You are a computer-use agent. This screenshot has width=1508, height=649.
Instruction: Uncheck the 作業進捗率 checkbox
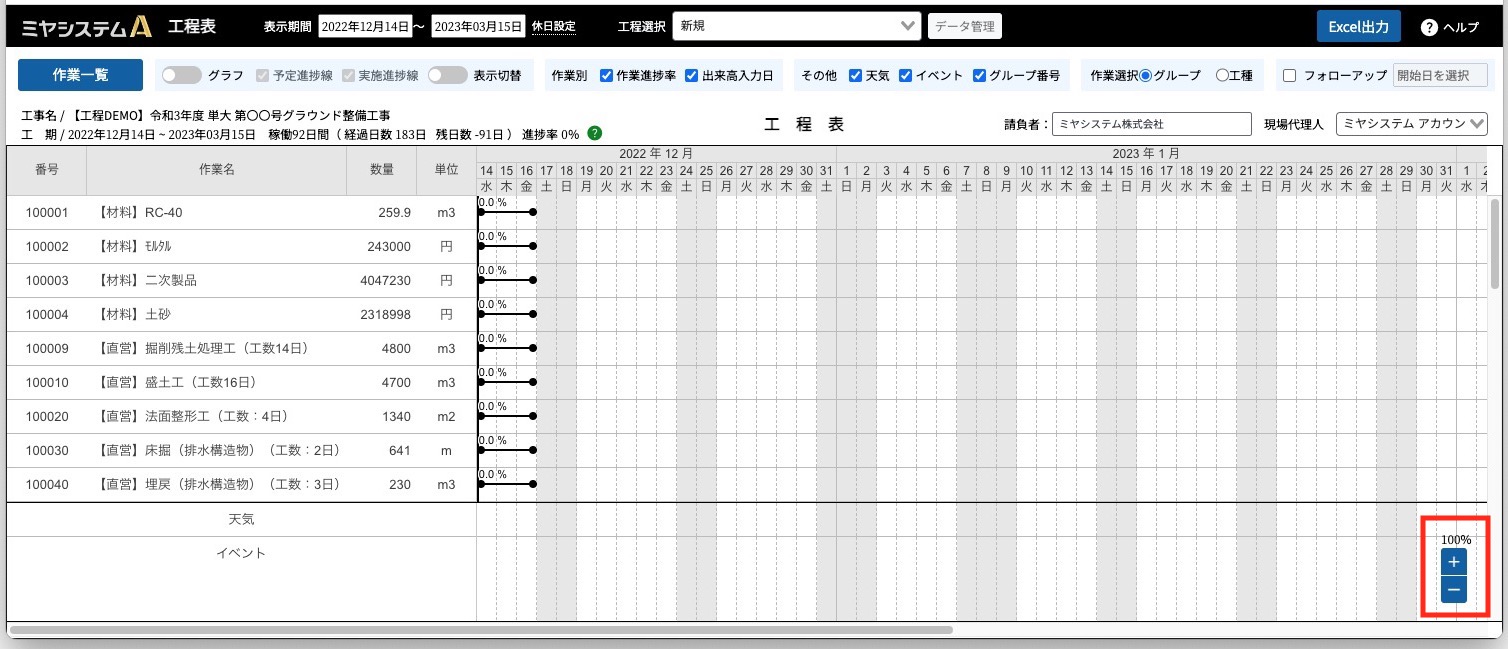pos(607,75)
